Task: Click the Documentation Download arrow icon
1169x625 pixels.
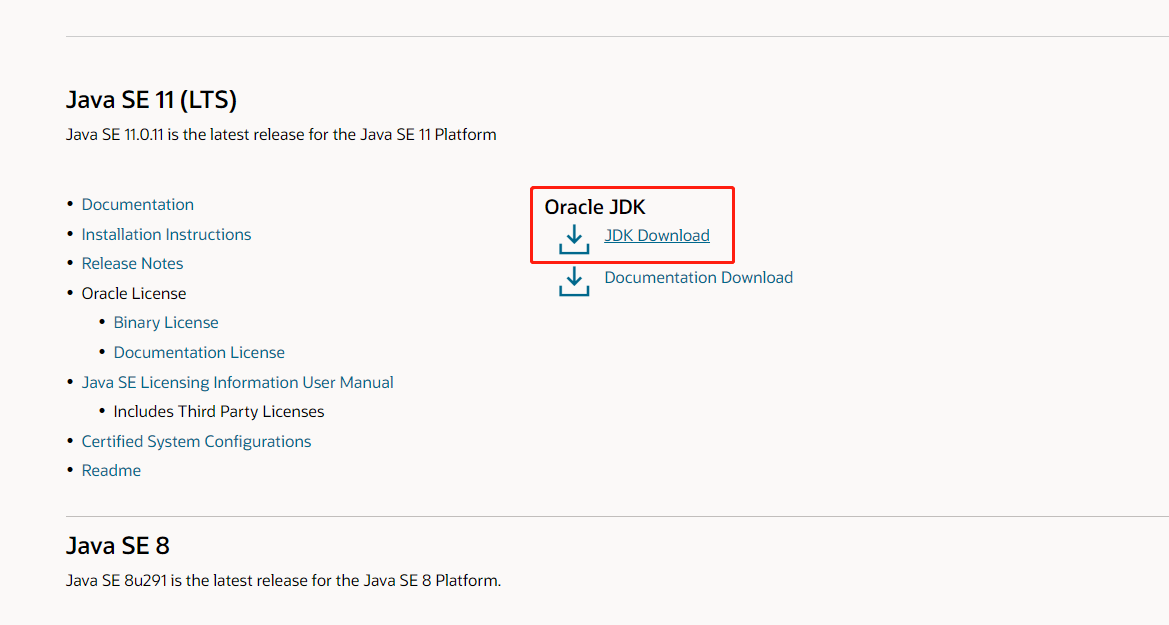Action: (574, 281)
